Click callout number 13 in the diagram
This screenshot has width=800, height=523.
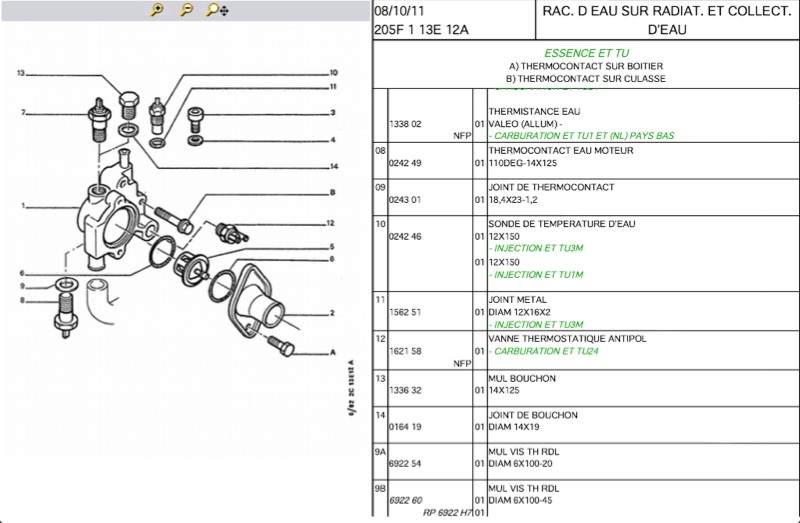point(20,73)
